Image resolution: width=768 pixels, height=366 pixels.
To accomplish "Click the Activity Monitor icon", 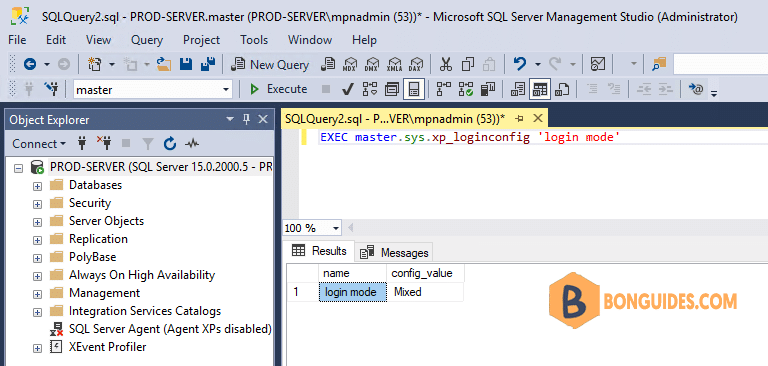I will [x=598, y=64].
